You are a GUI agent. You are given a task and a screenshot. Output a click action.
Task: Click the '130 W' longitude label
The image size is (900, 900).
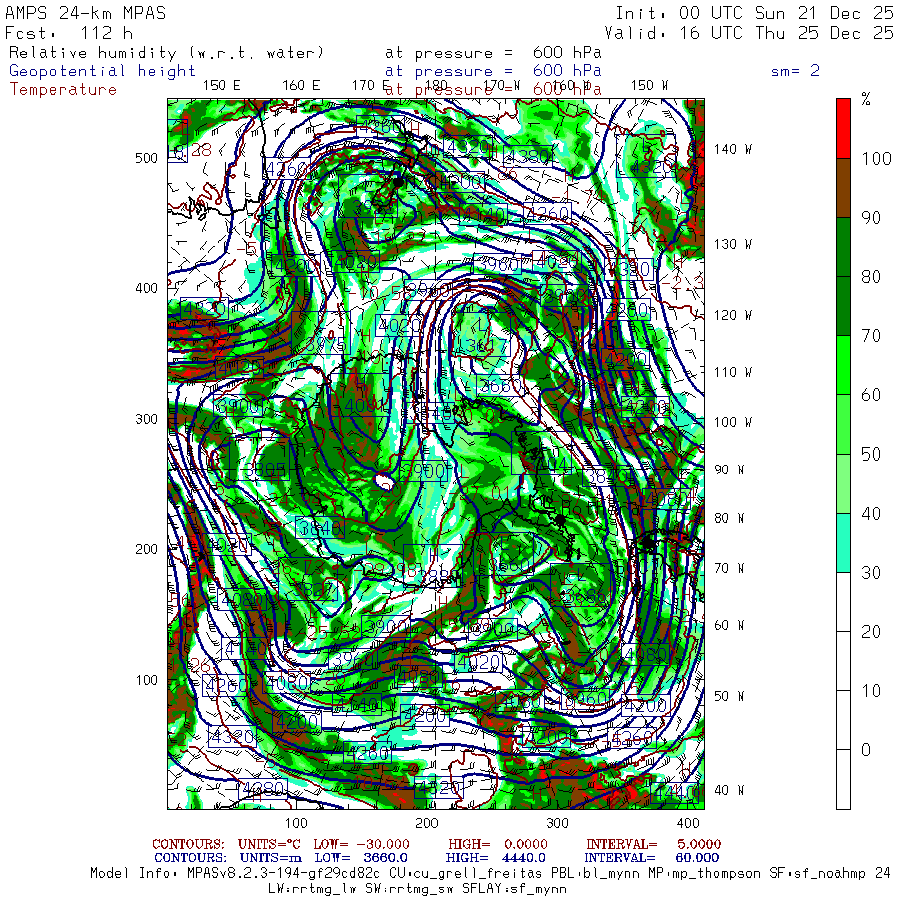coord(733,245)
